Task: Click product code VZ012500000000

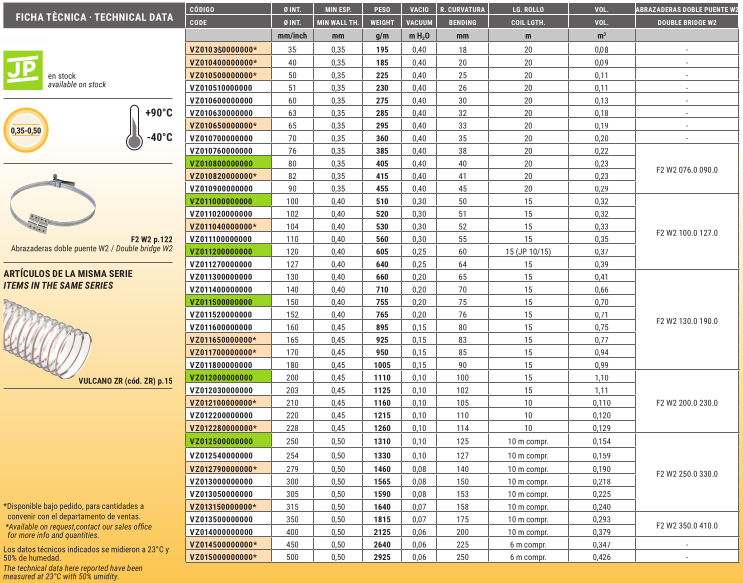Action: [222, 441]
